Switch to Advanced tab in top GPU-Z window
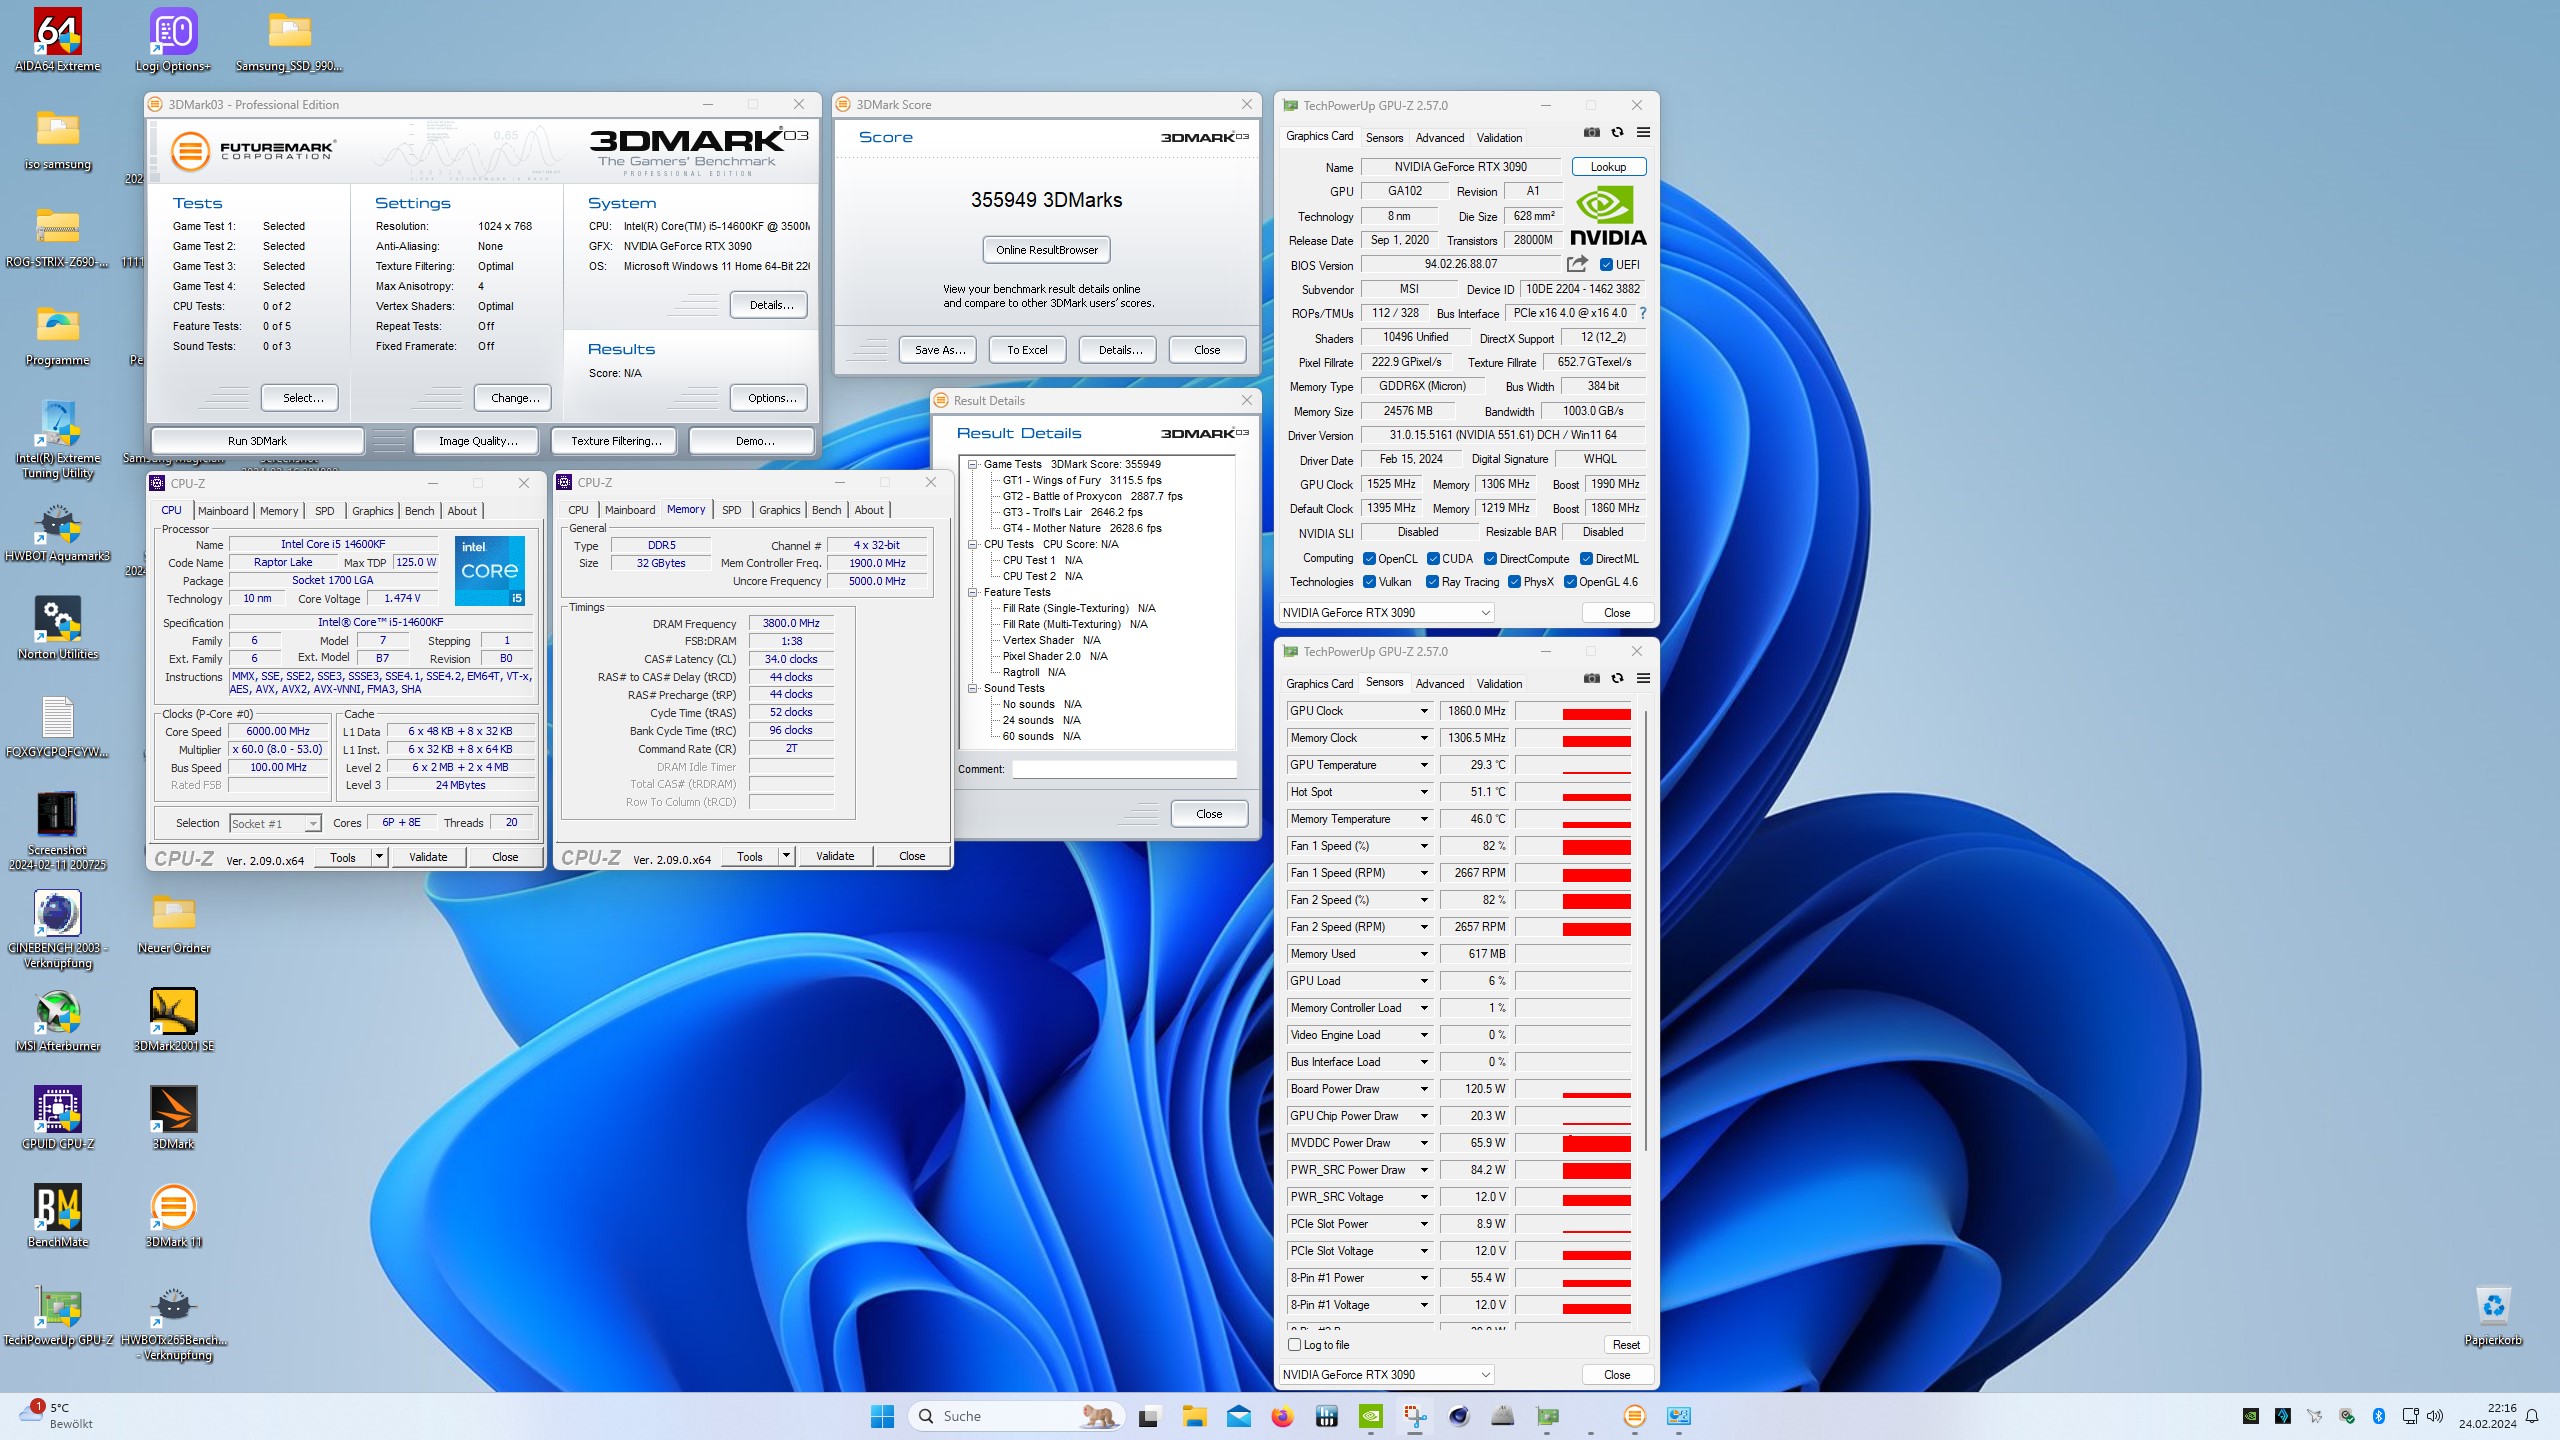Screen dimensions: 2560x1440 [x=1439, y=138]
